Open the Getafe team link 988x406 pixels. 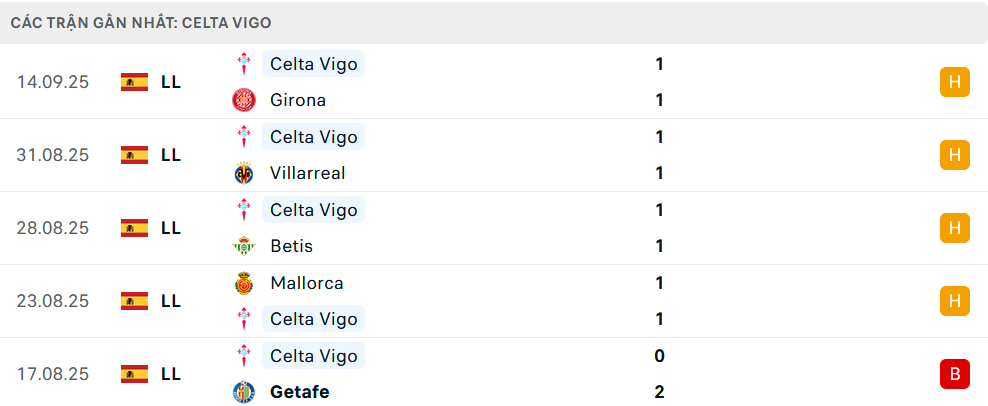(x=299, y=392)
